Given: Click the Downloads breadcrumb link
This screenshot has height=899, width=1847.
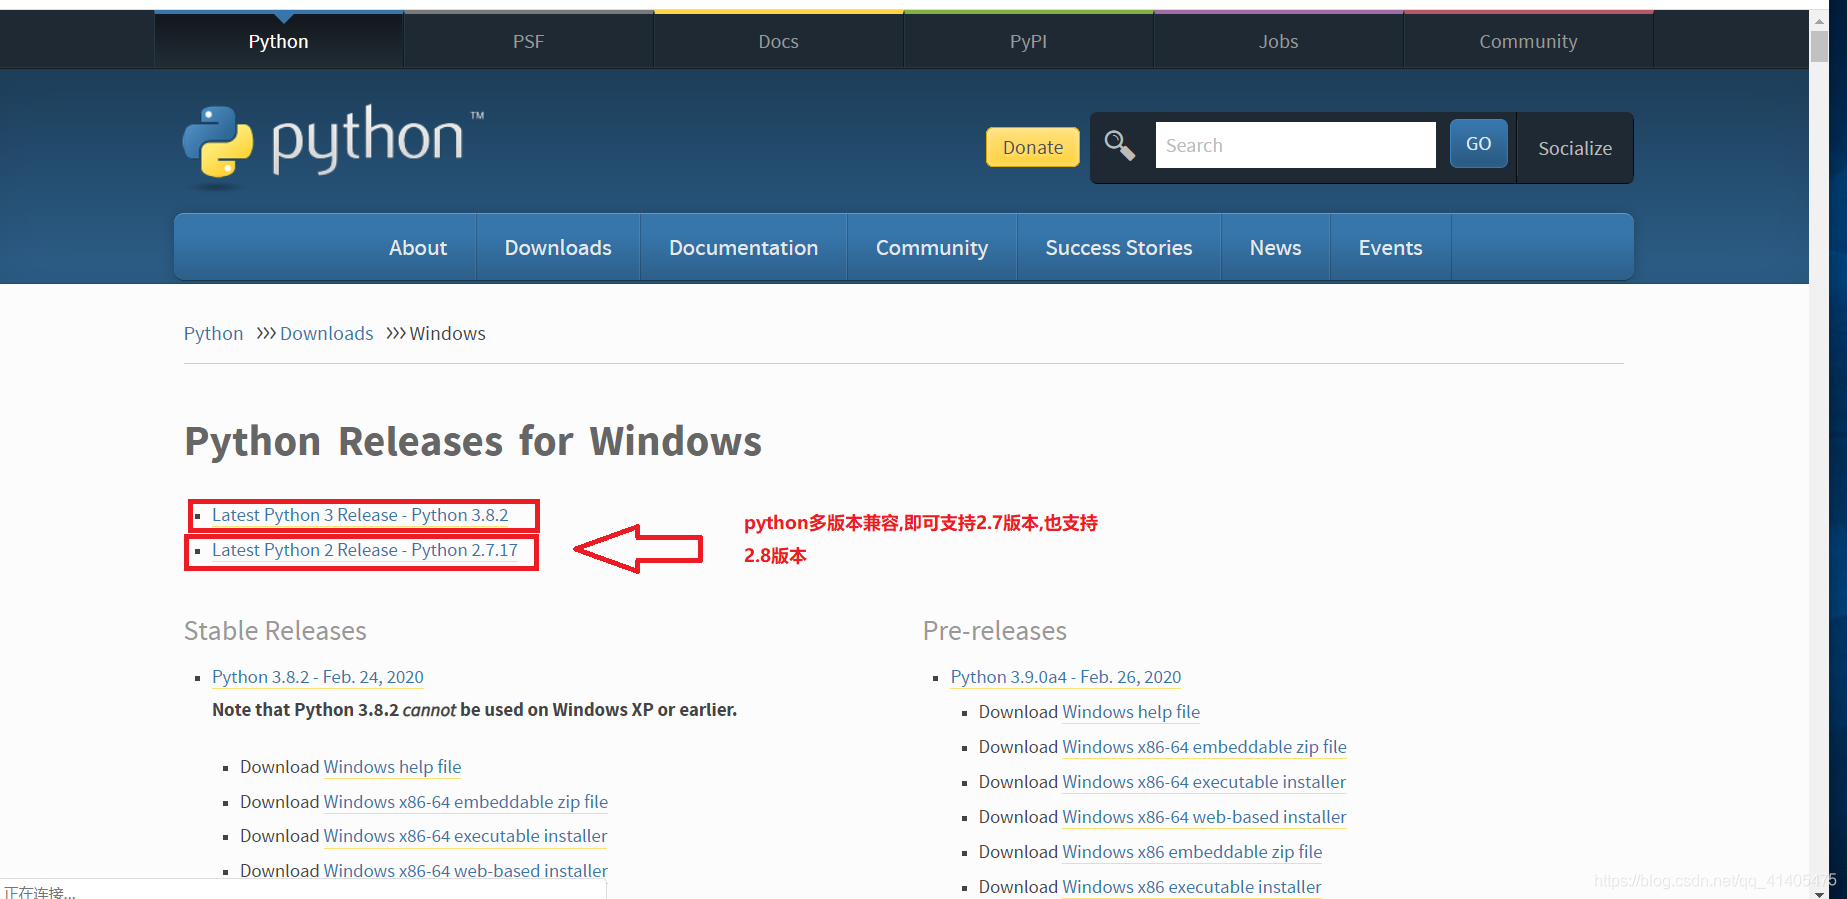Looking at the screenshot, I should tap(326, 333).
